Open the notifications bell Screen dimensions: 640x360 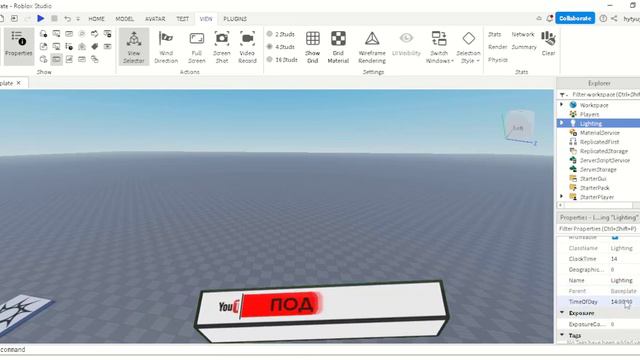pyautogui.click(x=550, y=18)
